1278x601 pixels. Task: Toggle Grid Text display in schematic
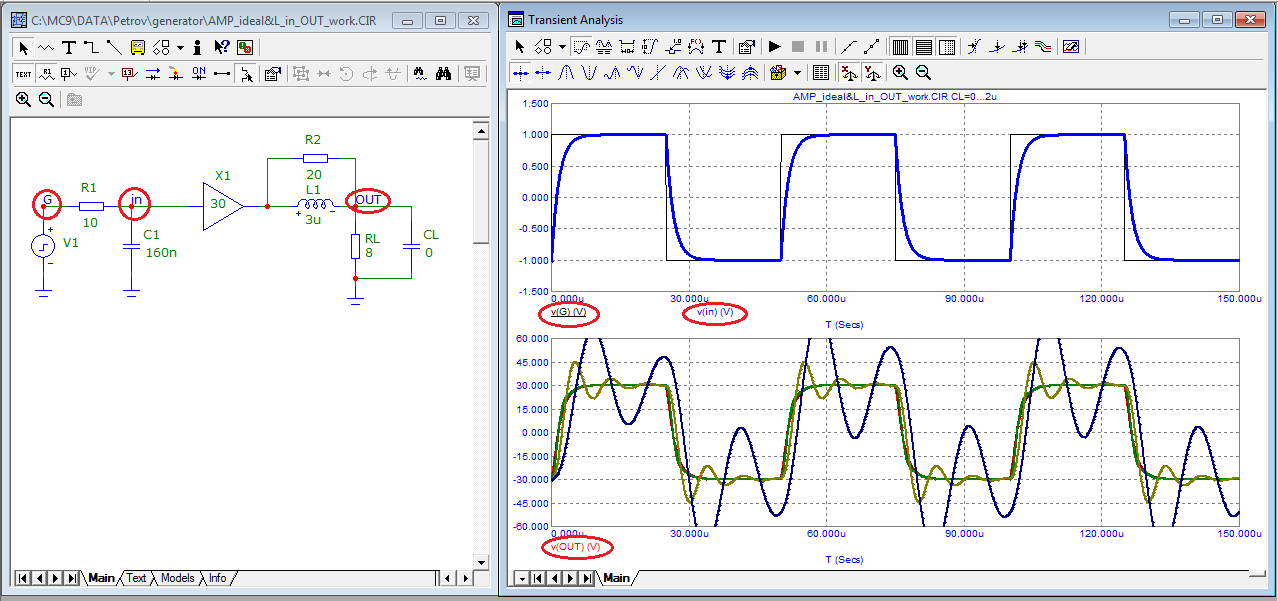pos(23,74)
